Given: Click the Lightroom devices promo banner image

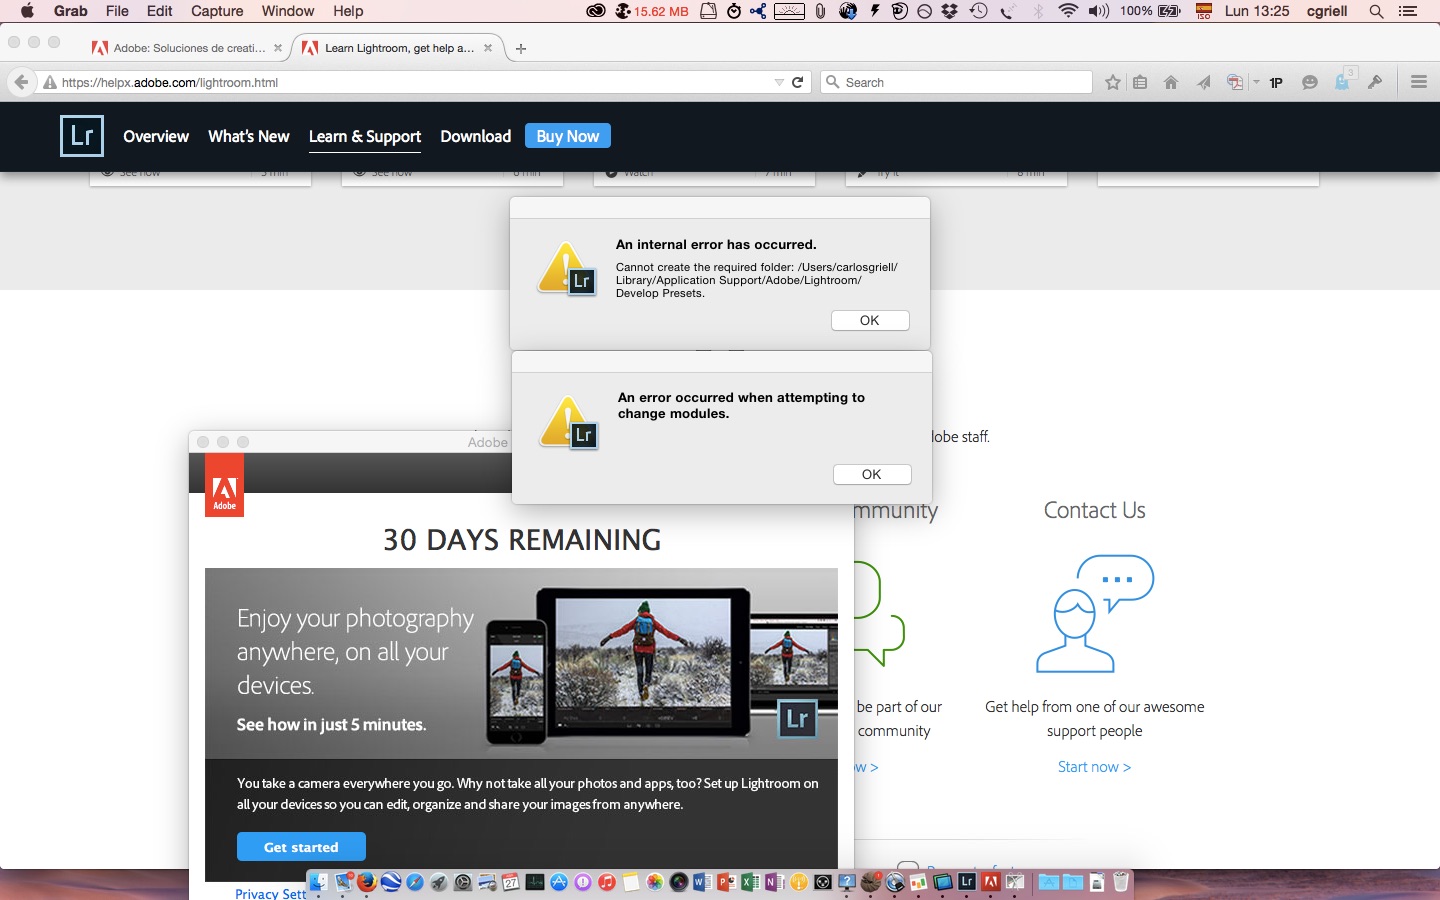Looking at the screenshot, I should coord(521,663).
